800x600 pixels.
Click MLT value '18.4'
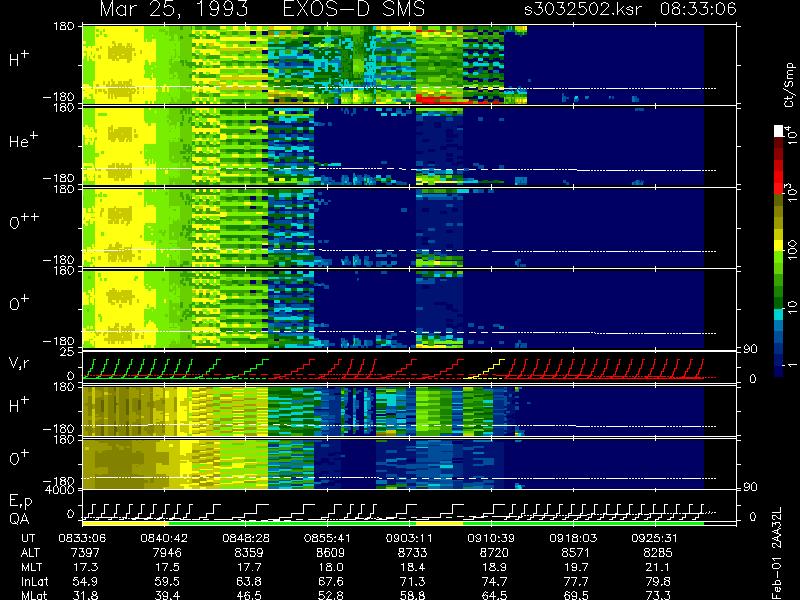pyautogui.click(x=412, y=567)
